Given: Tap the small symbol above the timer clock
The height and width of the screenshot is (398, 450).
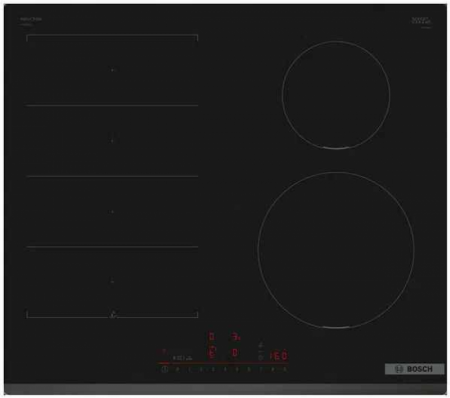Looking at the screenshot, I should click(261, 345).
